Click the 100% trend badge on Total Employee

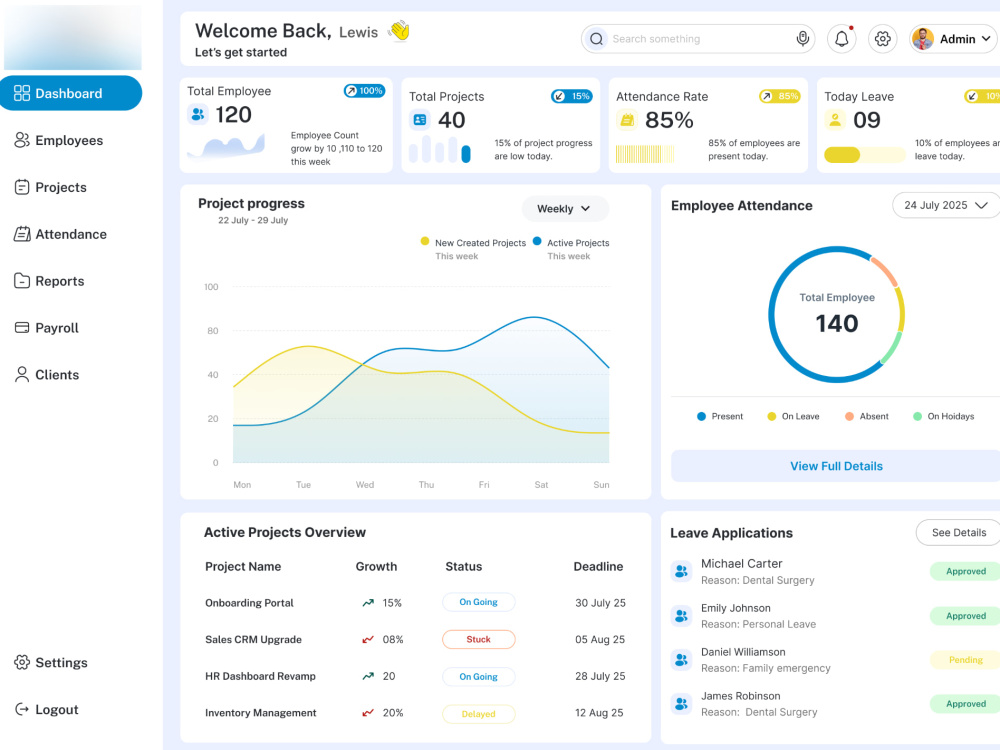coord(364,91)
